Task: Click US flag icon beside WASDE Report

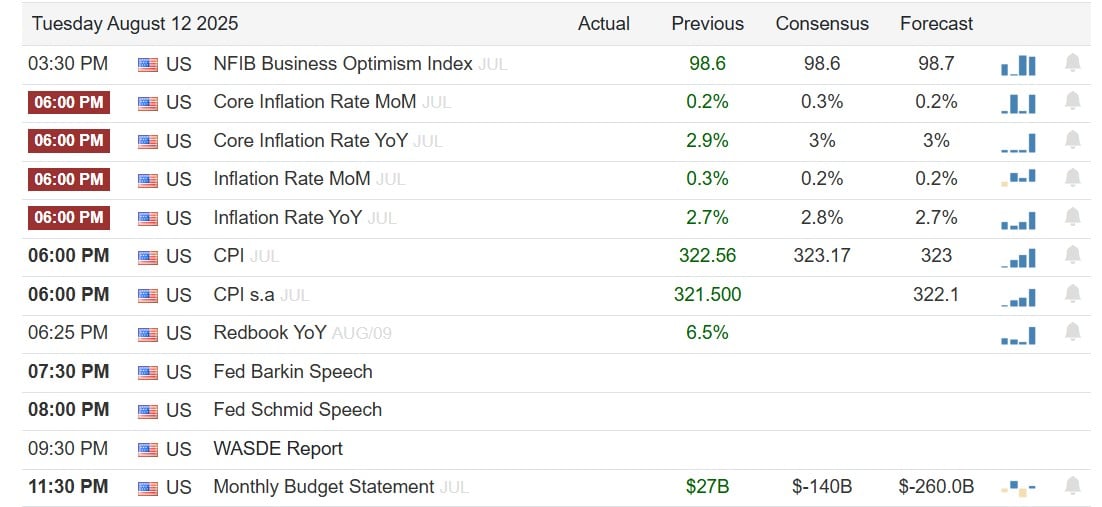Action: 148,449
